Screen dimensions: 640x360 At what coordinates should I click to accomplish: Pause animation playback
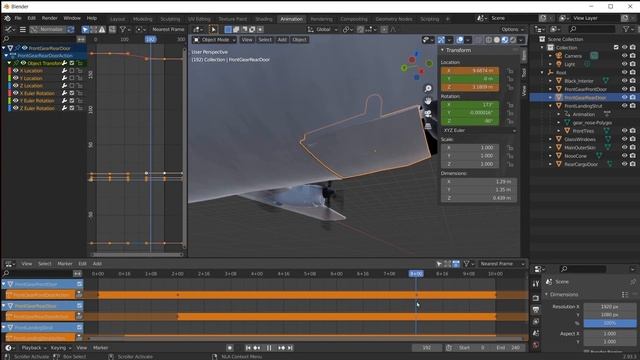[269, 348]
